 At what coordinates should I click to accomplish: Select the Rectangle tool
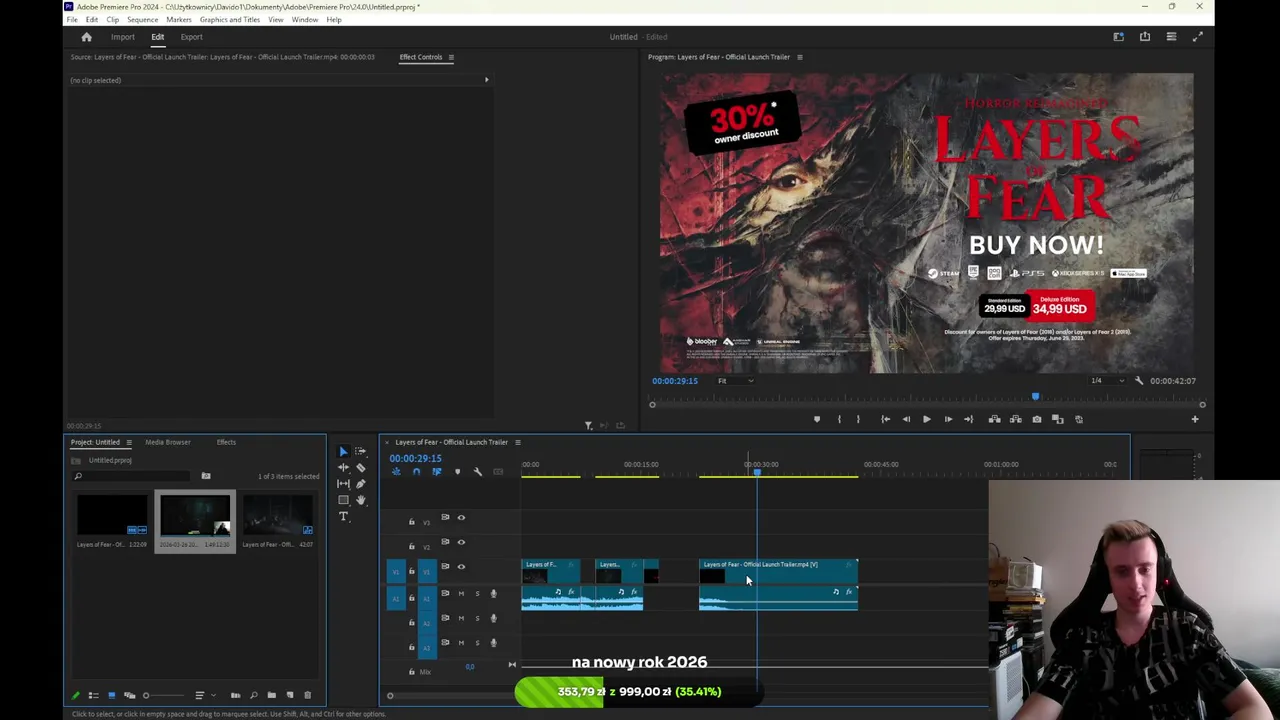[x=343, y=500]
